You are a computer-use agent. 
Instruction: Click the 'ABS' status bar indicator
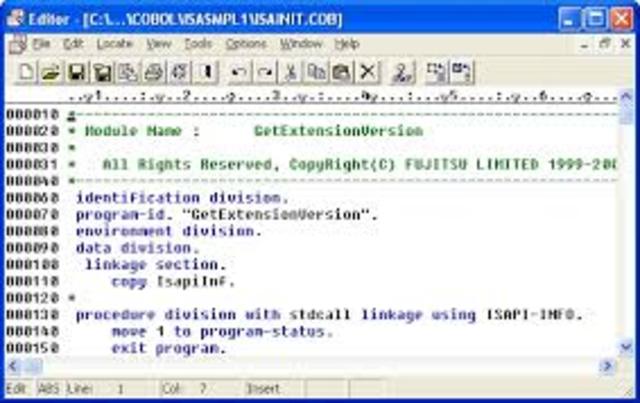(x=49, y=389)
